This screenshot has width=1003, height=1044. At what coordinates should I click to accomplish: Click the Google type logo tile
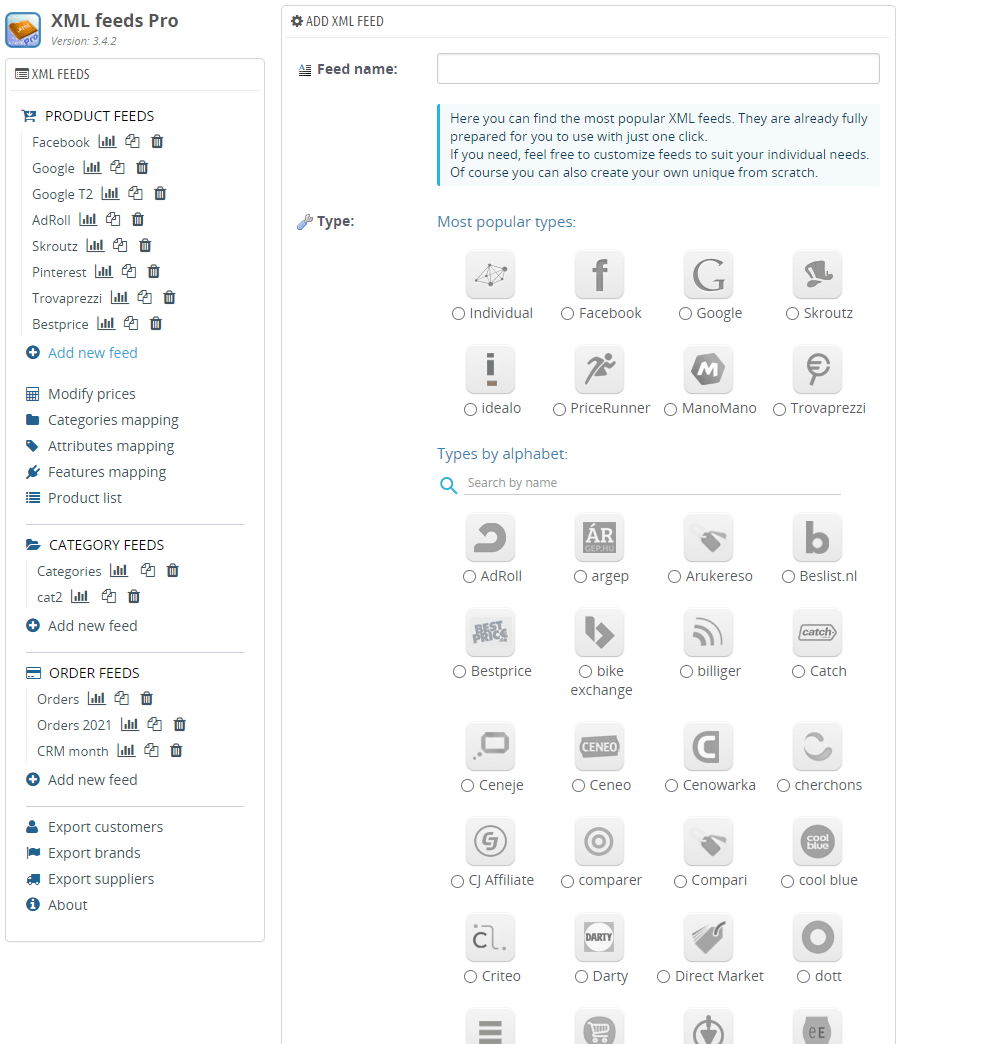[709, 274]
